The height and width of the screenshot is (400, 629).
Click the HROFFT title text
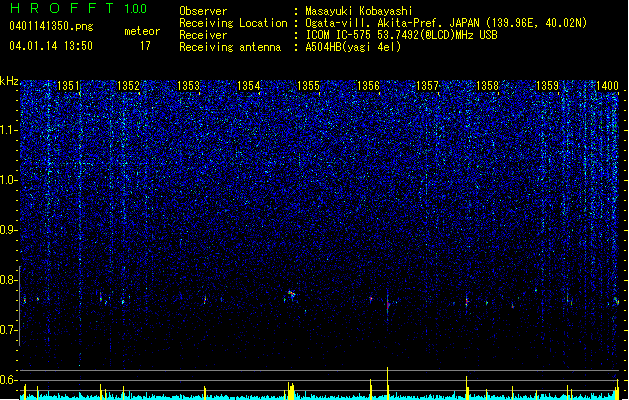pos(62,8)
